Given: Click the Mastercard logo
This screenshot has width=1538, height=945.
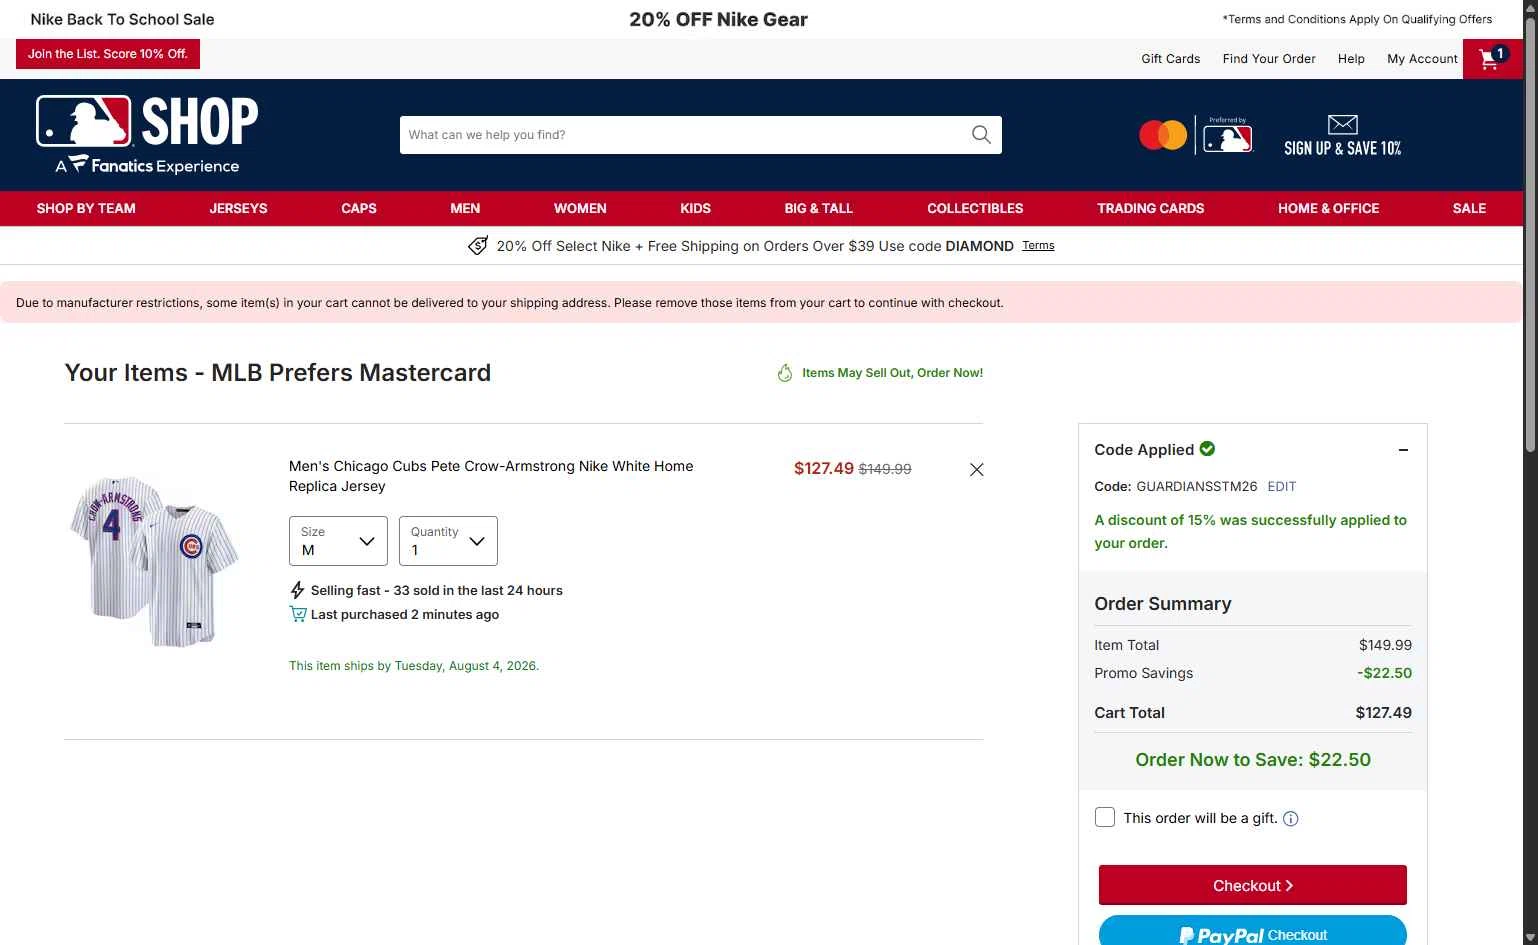Looking at the screenshot, I should 1163,135.
